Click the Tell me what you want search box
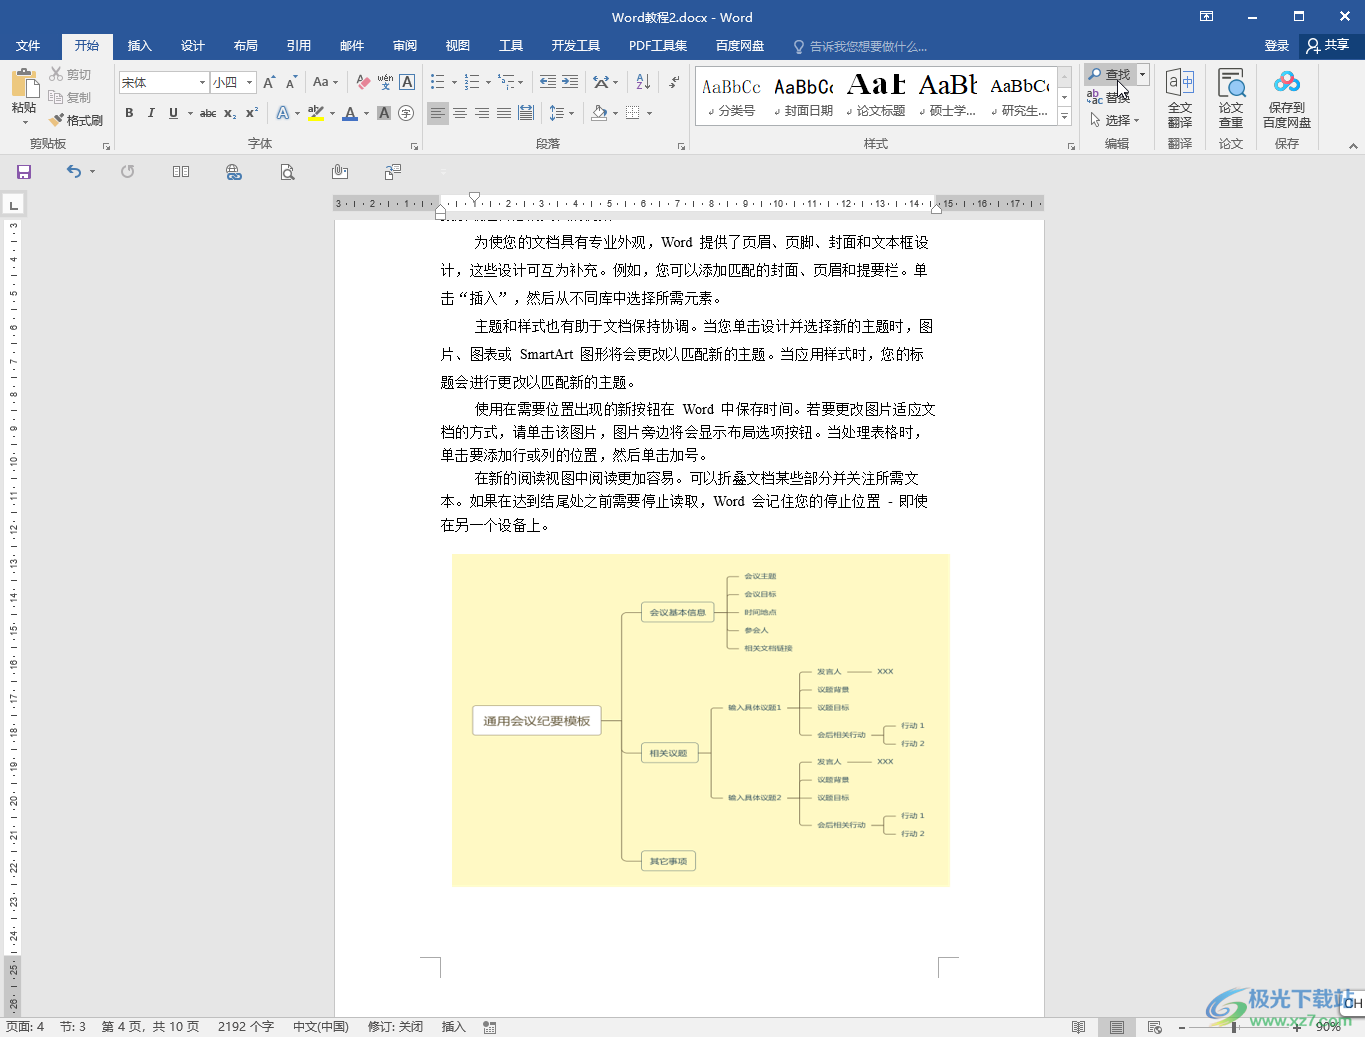Image resolution: width=1365 pixels, height=1037 pixels. coord(860,46)
